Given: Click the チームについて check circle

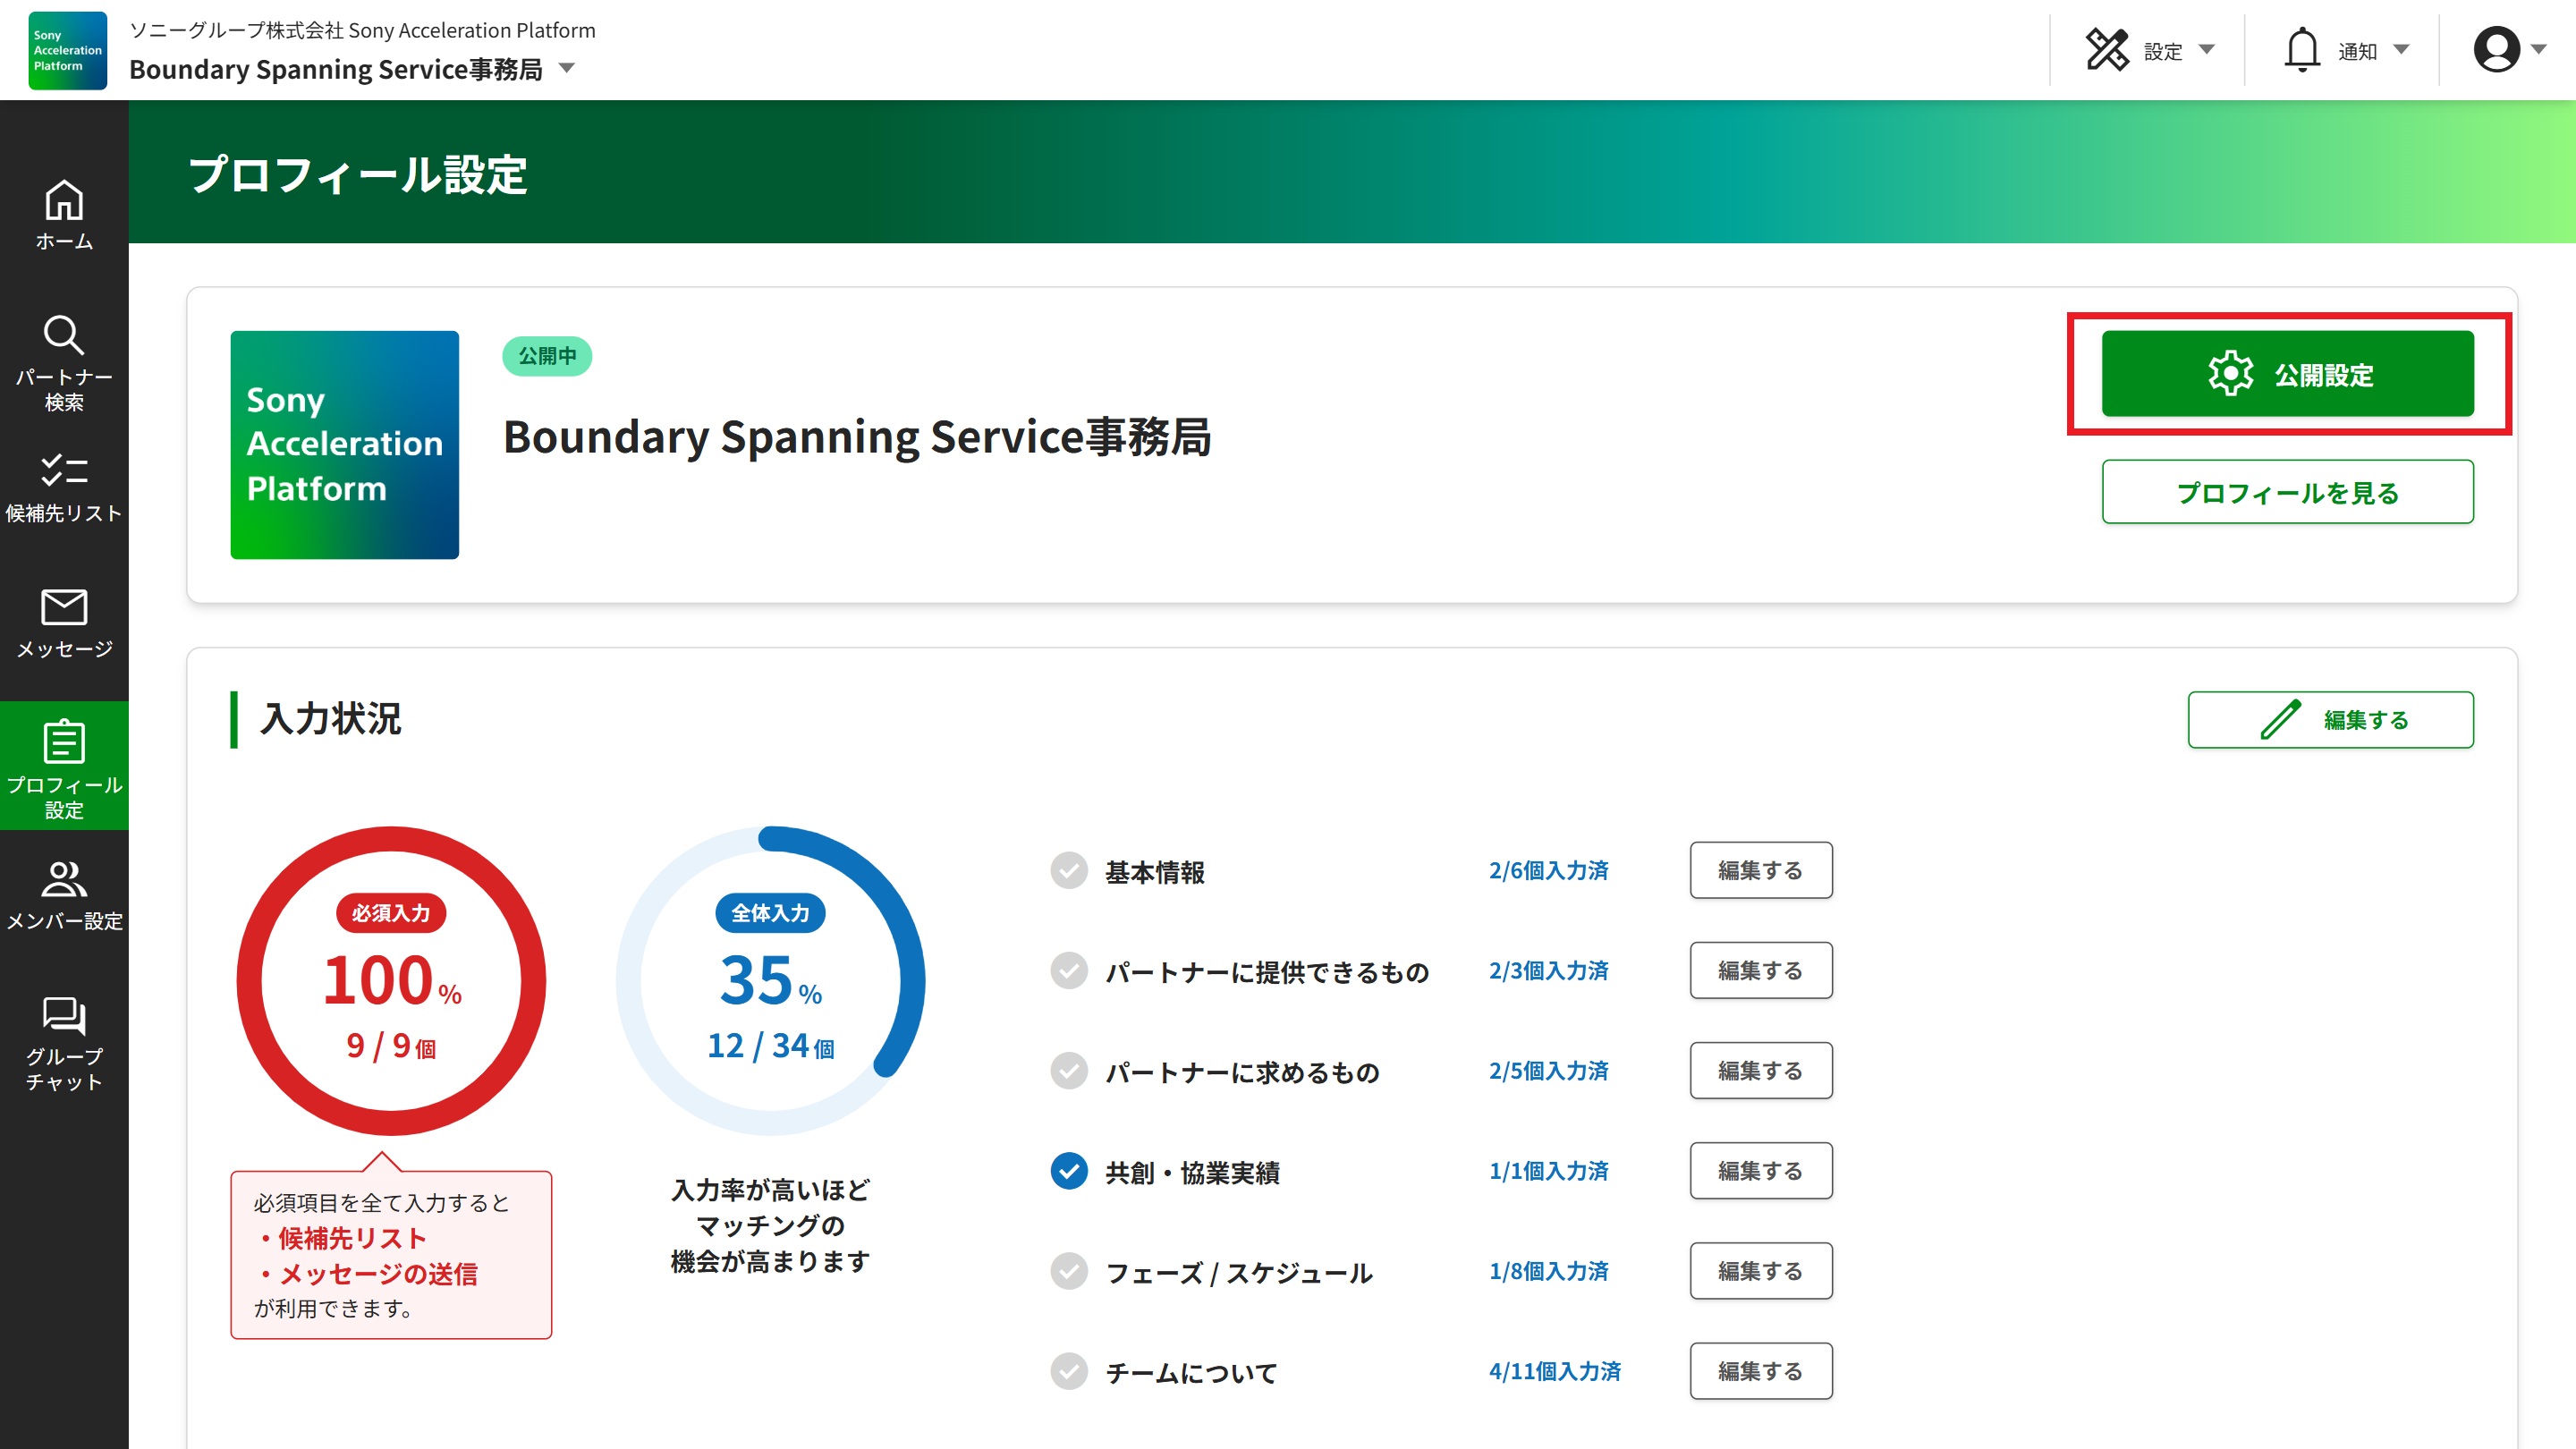Looking at the screenshot, I should click(x=1069, y=1371).
